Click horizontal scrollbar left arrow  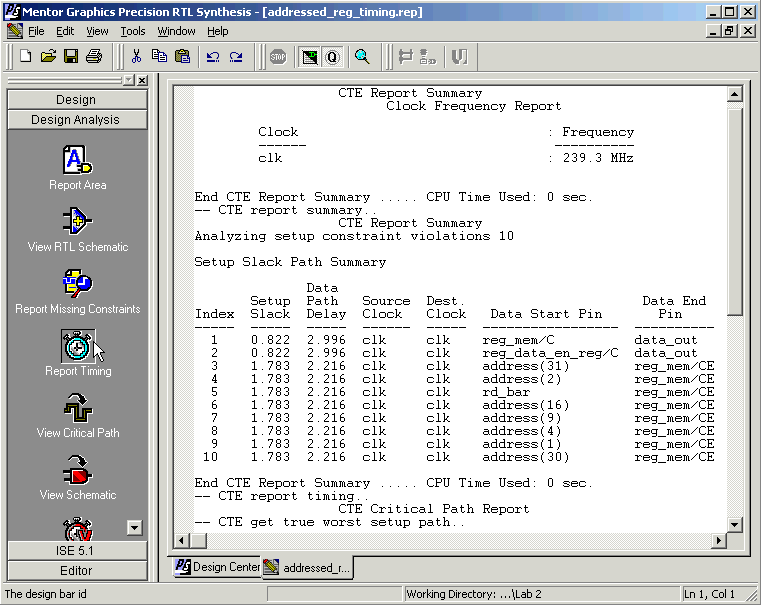click(x=182, y=540)
